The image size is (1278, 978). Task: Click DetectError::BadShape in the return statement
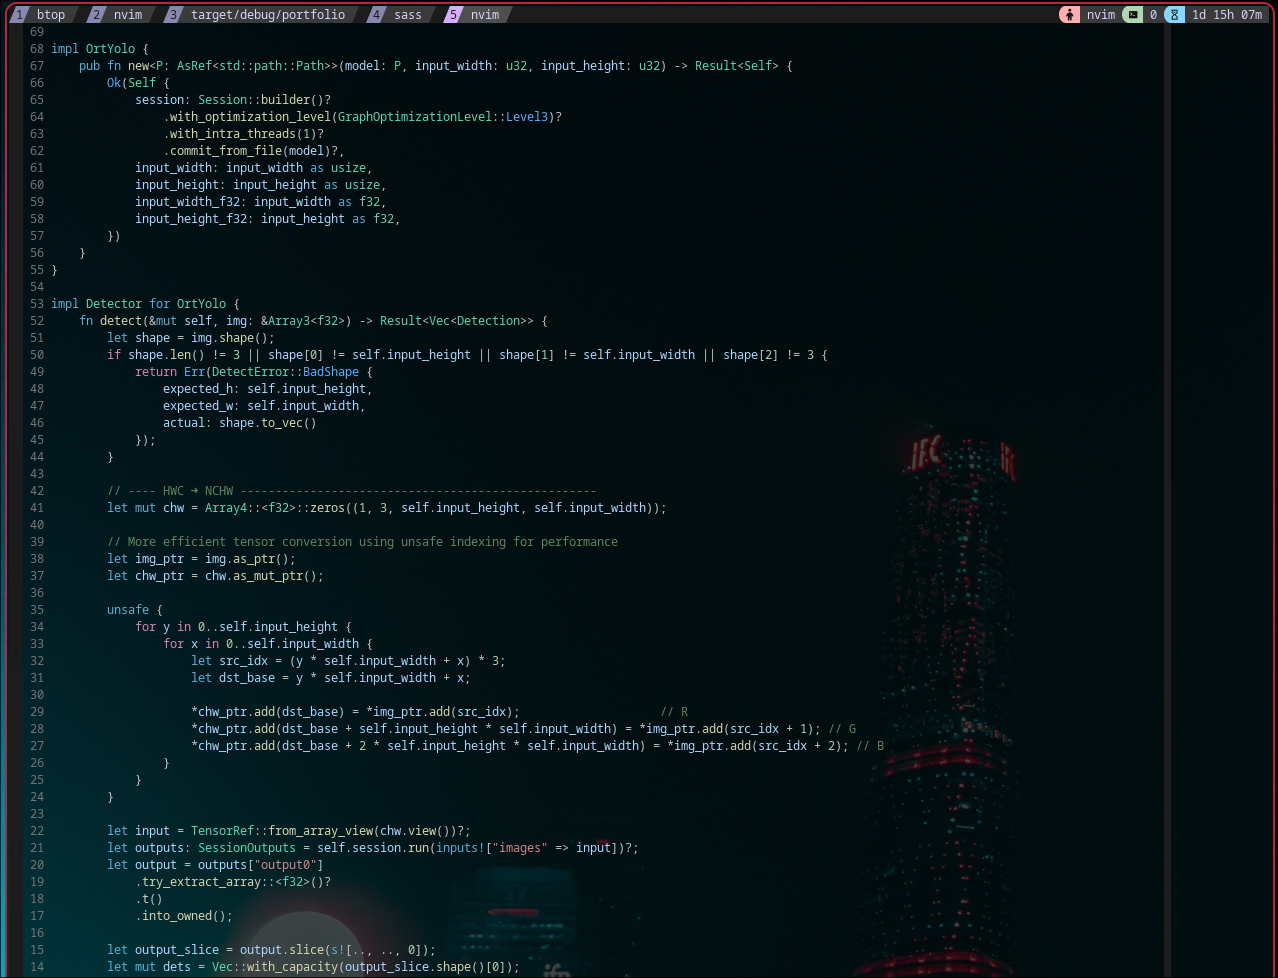point(285,372)
